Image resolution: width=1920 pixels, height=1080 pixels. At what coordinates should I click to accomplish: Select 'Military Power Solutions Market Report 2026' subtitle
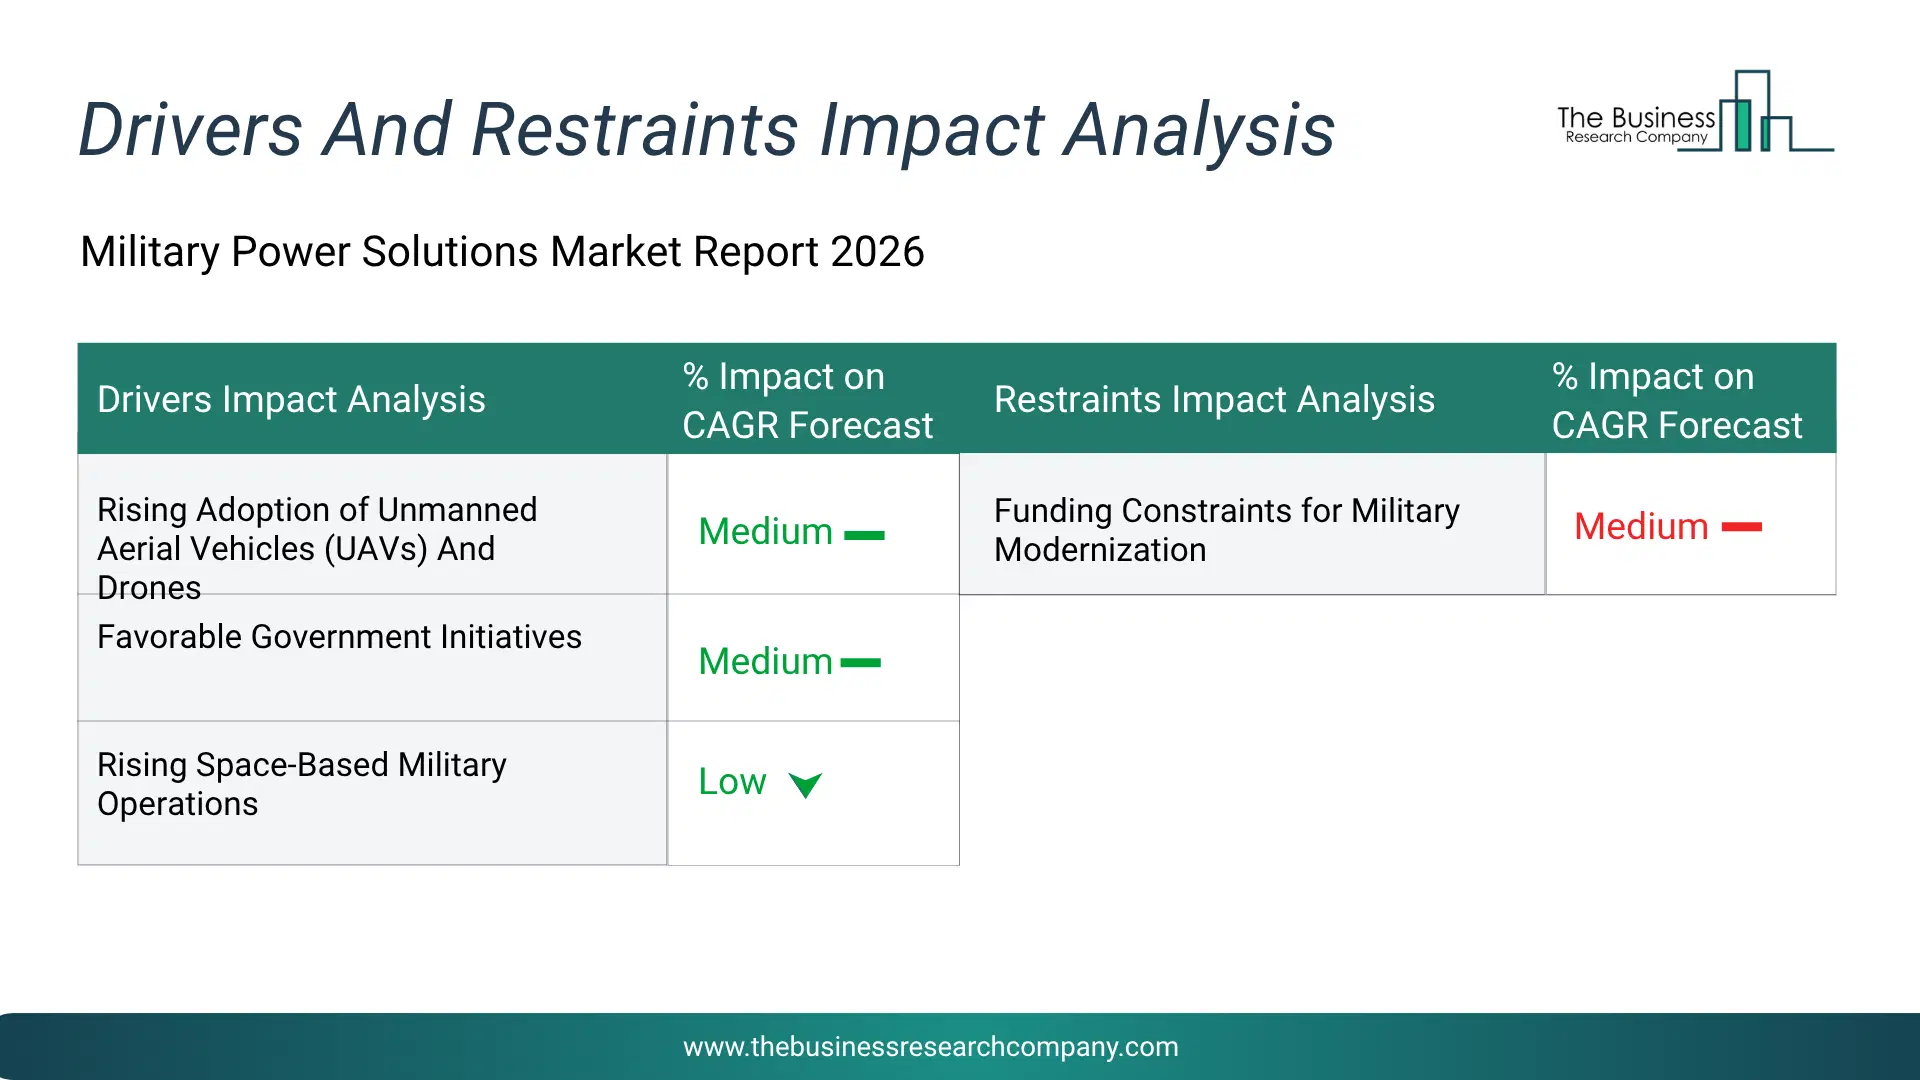[x=502, y=251]
